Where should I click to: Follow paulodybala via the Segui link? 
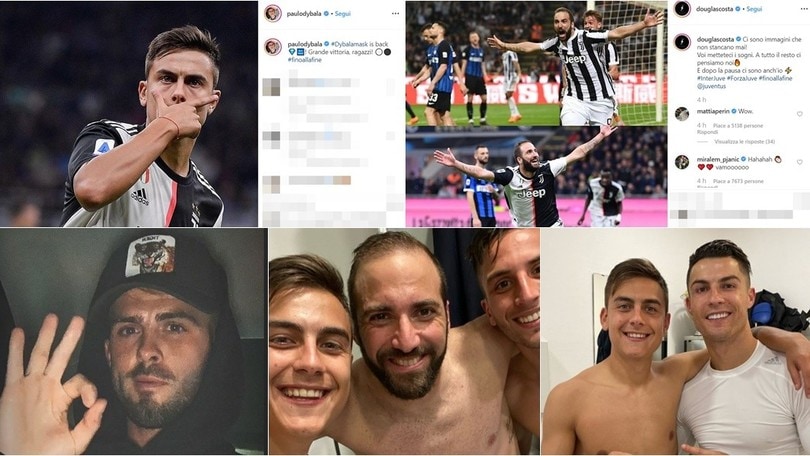click(x=342, y=14)
